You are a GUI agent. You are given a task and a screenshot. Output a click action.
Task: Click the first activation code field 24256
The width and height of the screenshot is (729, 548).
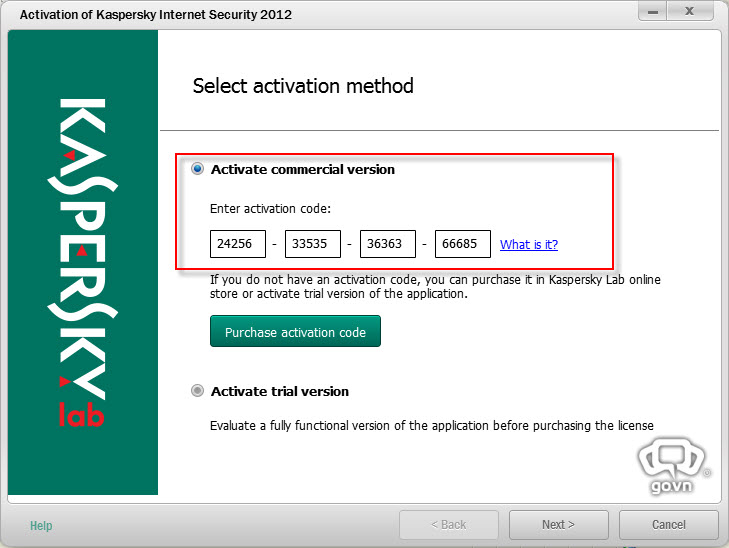238,244
